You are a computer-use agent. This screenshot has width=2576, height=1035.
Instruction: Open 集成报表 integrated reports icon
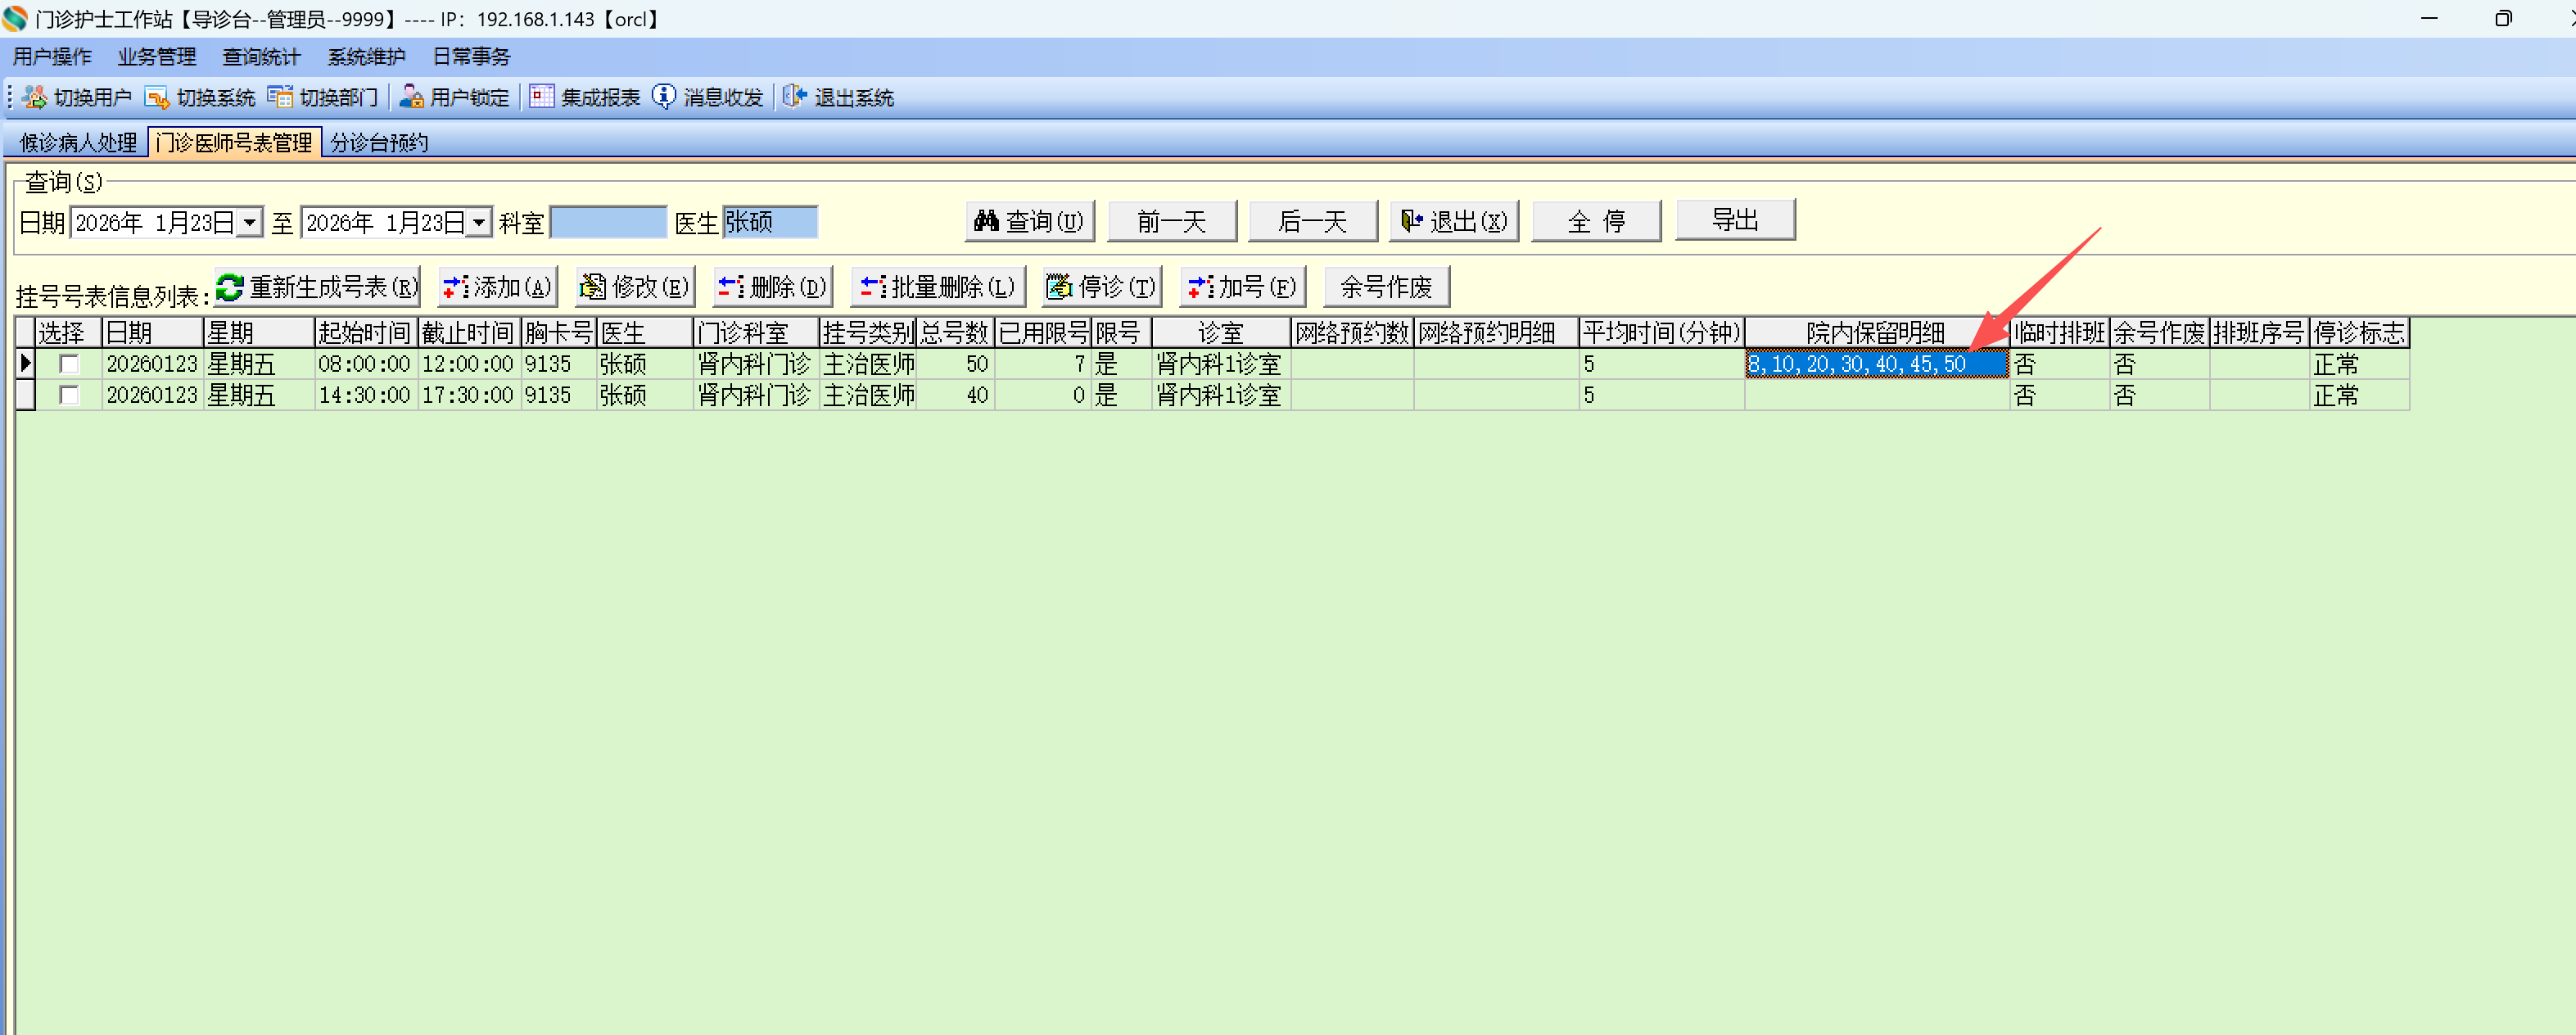(x=541, y=97)
